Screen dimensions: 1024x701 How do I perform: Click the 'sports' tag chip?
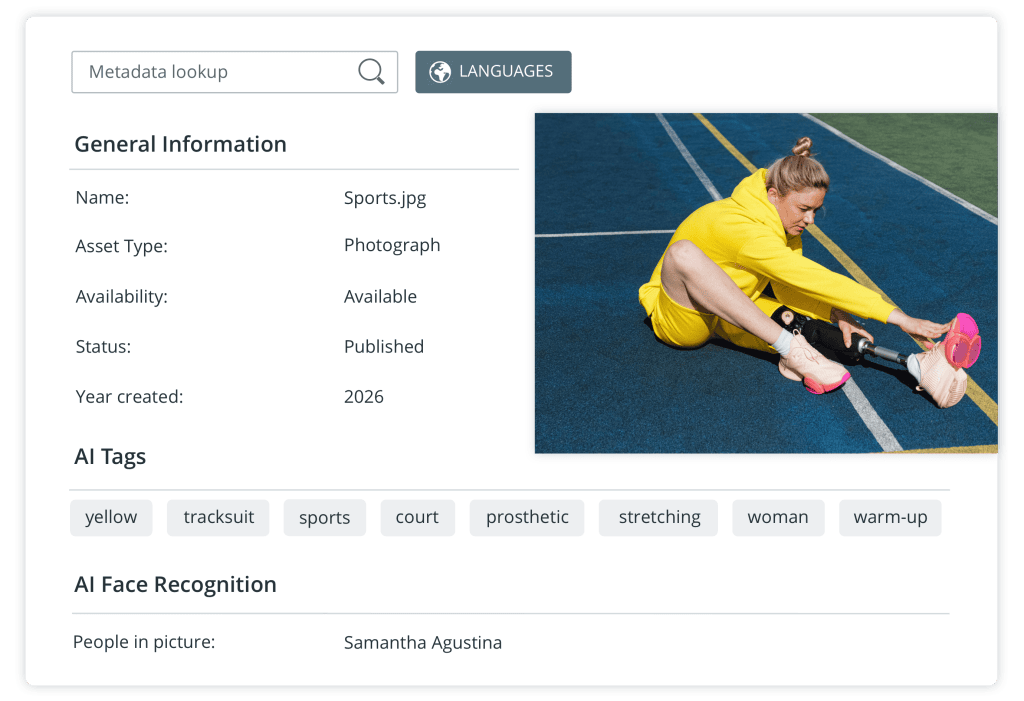[x=324, y=517]
